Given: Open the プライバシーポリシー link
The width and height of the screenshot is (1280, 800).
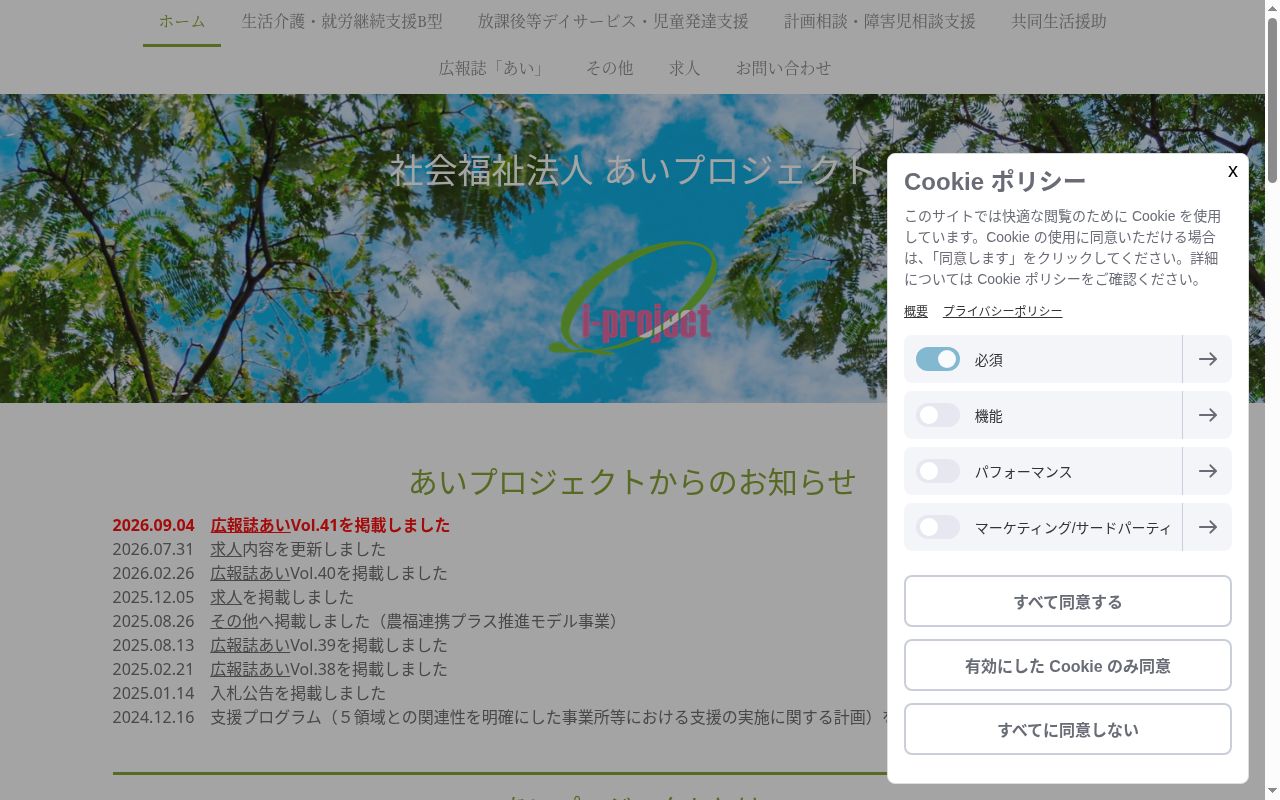Looking at the screenshot, I should coord(1002,311).
